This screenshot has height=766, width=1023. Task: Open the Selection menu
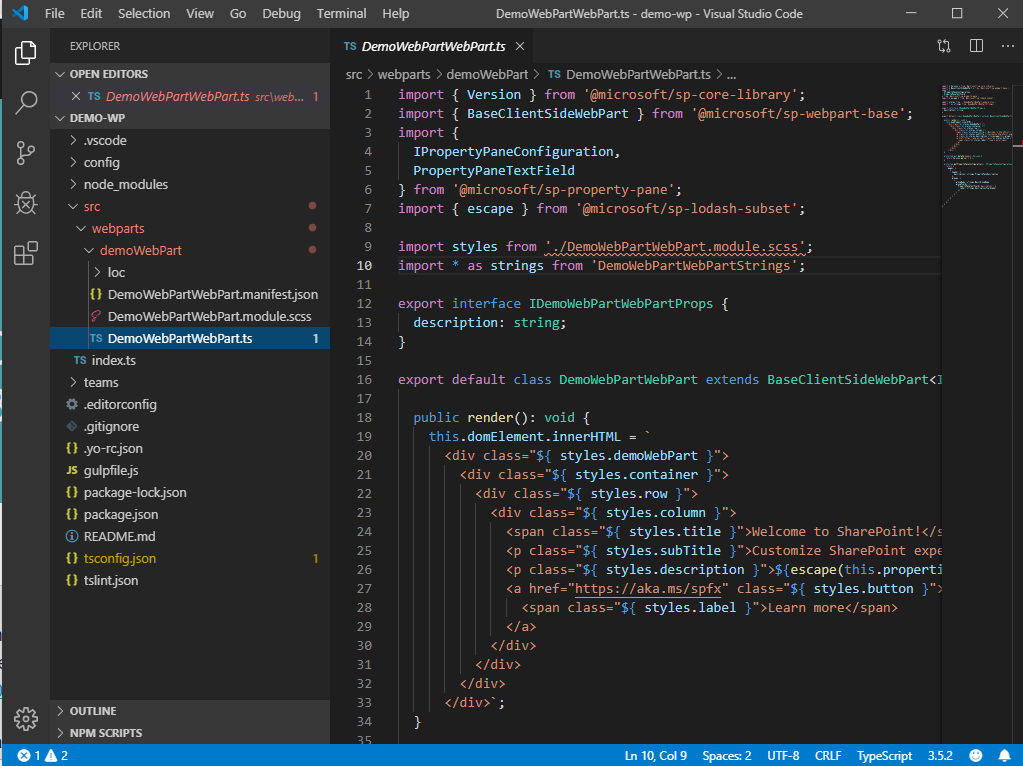pyautogui.click(x=144, y=14)
